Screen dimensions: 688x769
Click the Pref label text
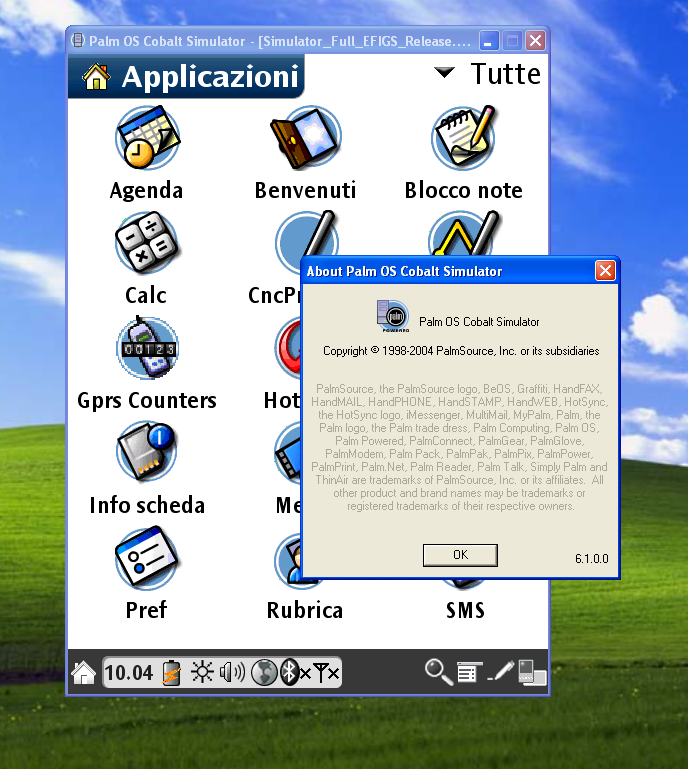[146, 610]
